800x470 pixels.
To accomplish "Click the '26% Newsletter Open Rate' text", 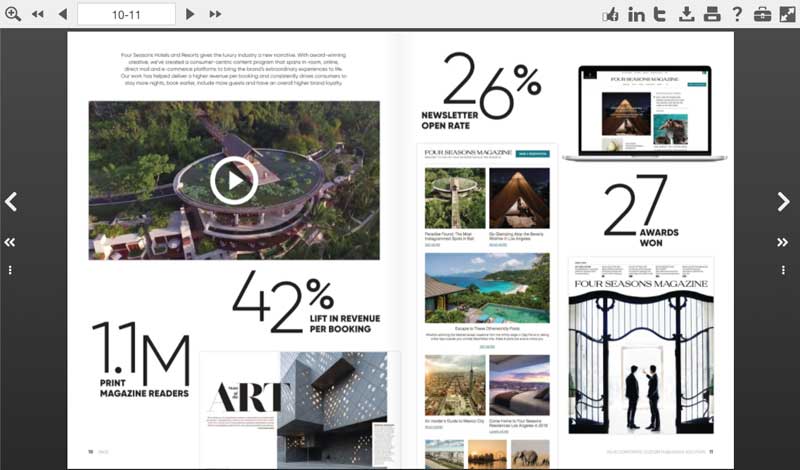I will tap(481, 91).
